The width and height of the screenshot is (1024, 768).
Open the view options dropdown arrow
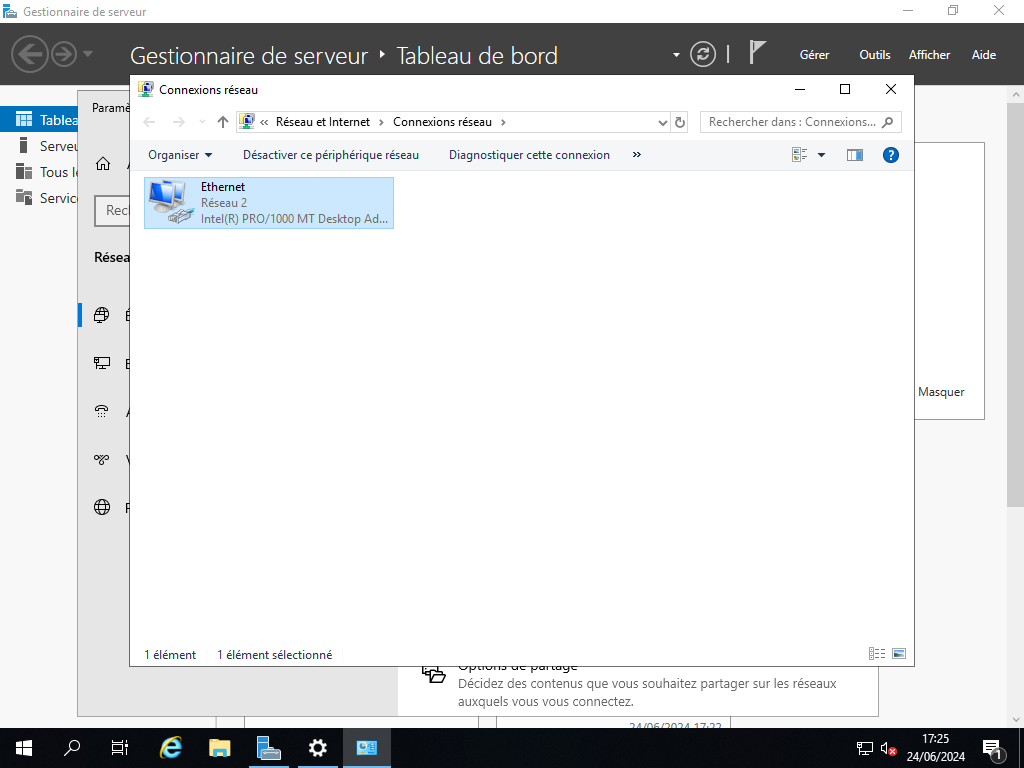(821, 155)
